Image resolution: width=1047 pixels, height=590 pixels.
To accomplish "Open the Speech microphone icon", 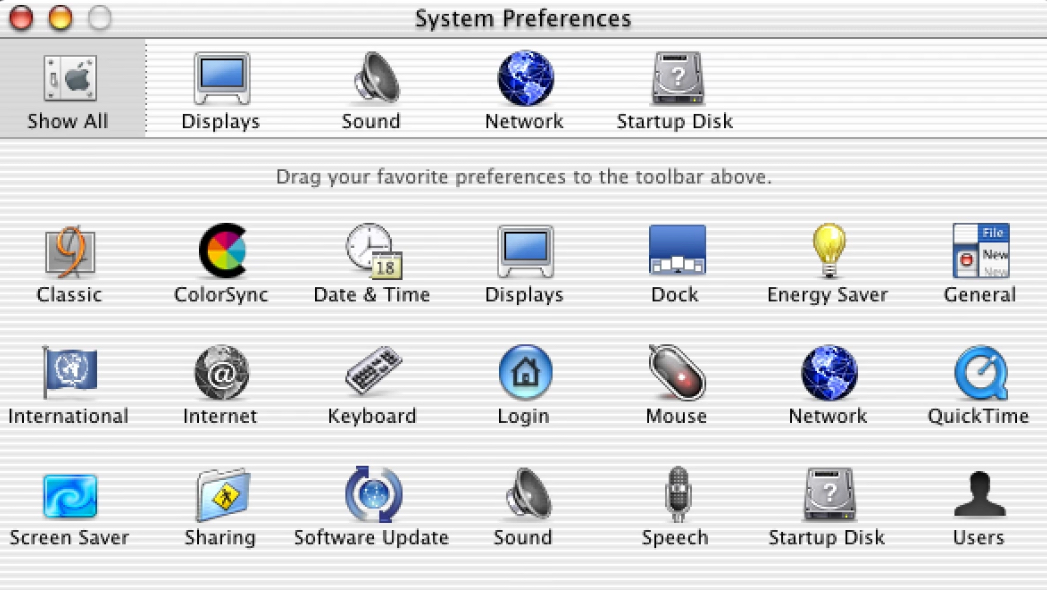I will (678, 494).
